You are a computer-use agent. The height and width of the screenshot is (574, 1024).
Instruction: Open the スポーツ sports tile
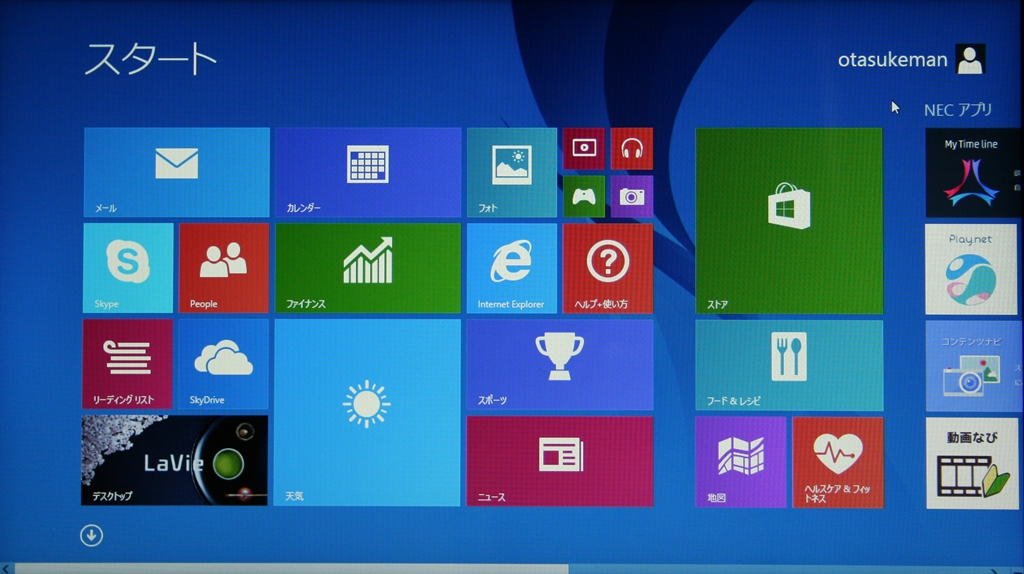point(560,364)
